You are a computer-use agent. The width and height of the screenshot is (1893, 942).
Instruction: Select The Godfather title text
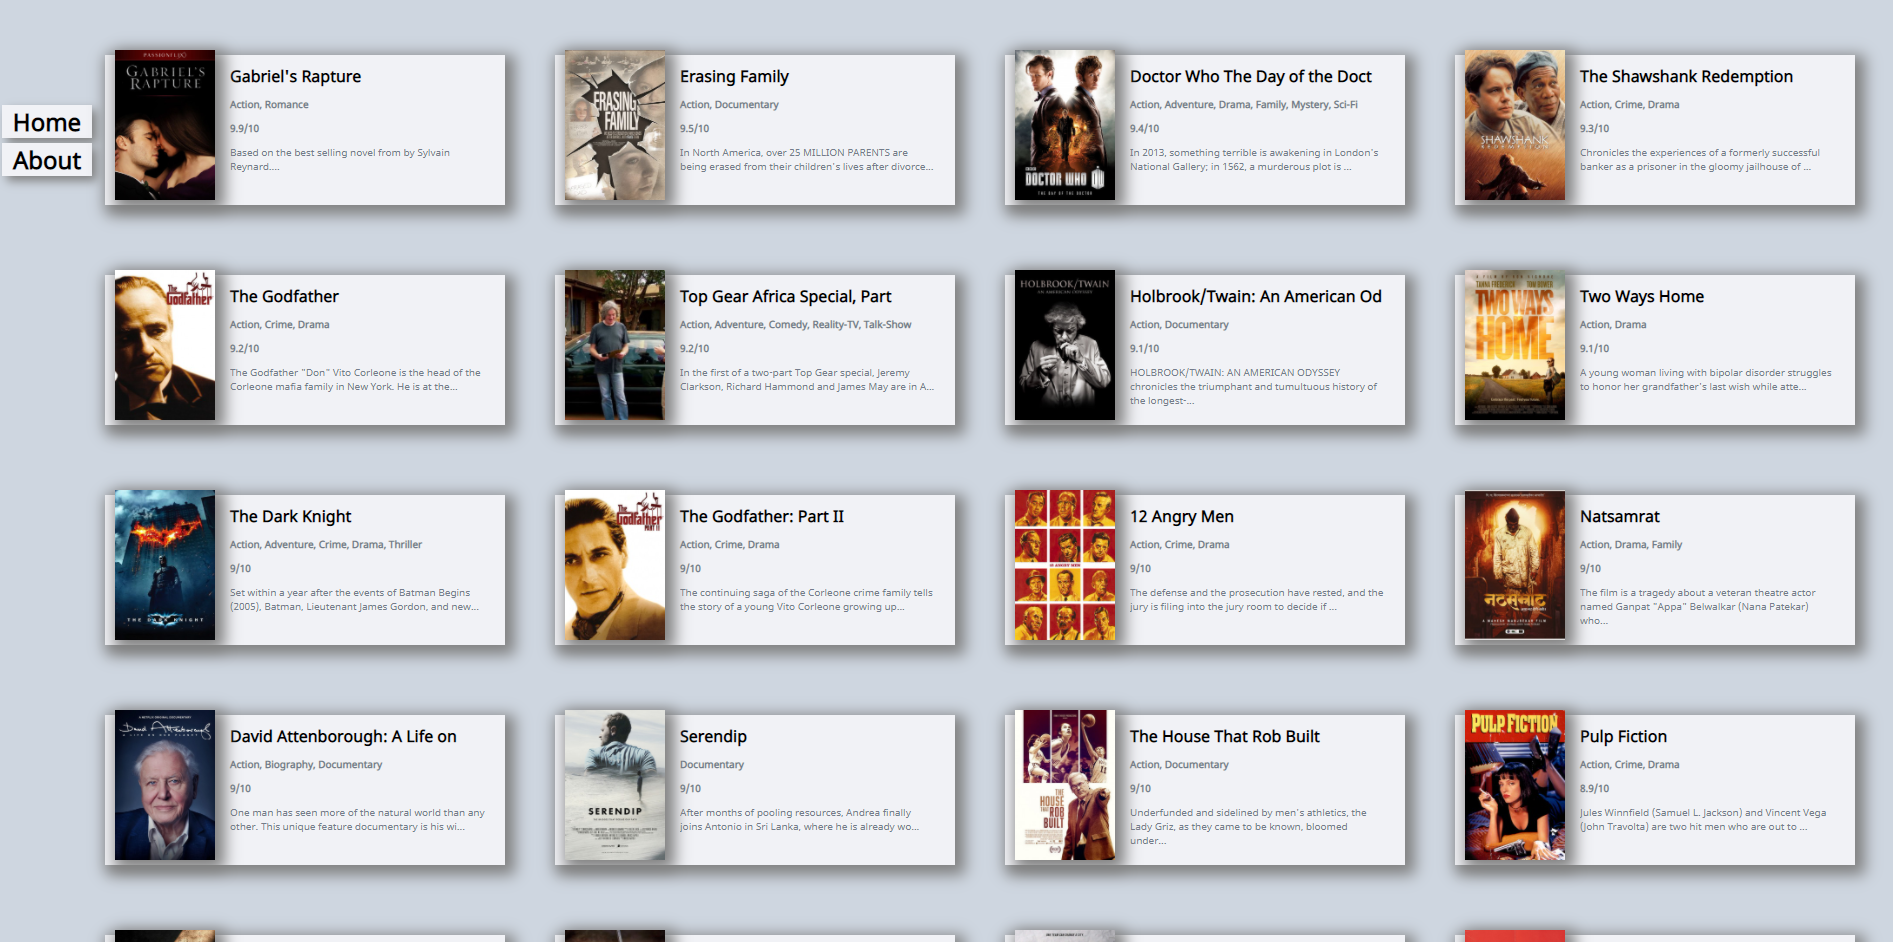(284, 297)
